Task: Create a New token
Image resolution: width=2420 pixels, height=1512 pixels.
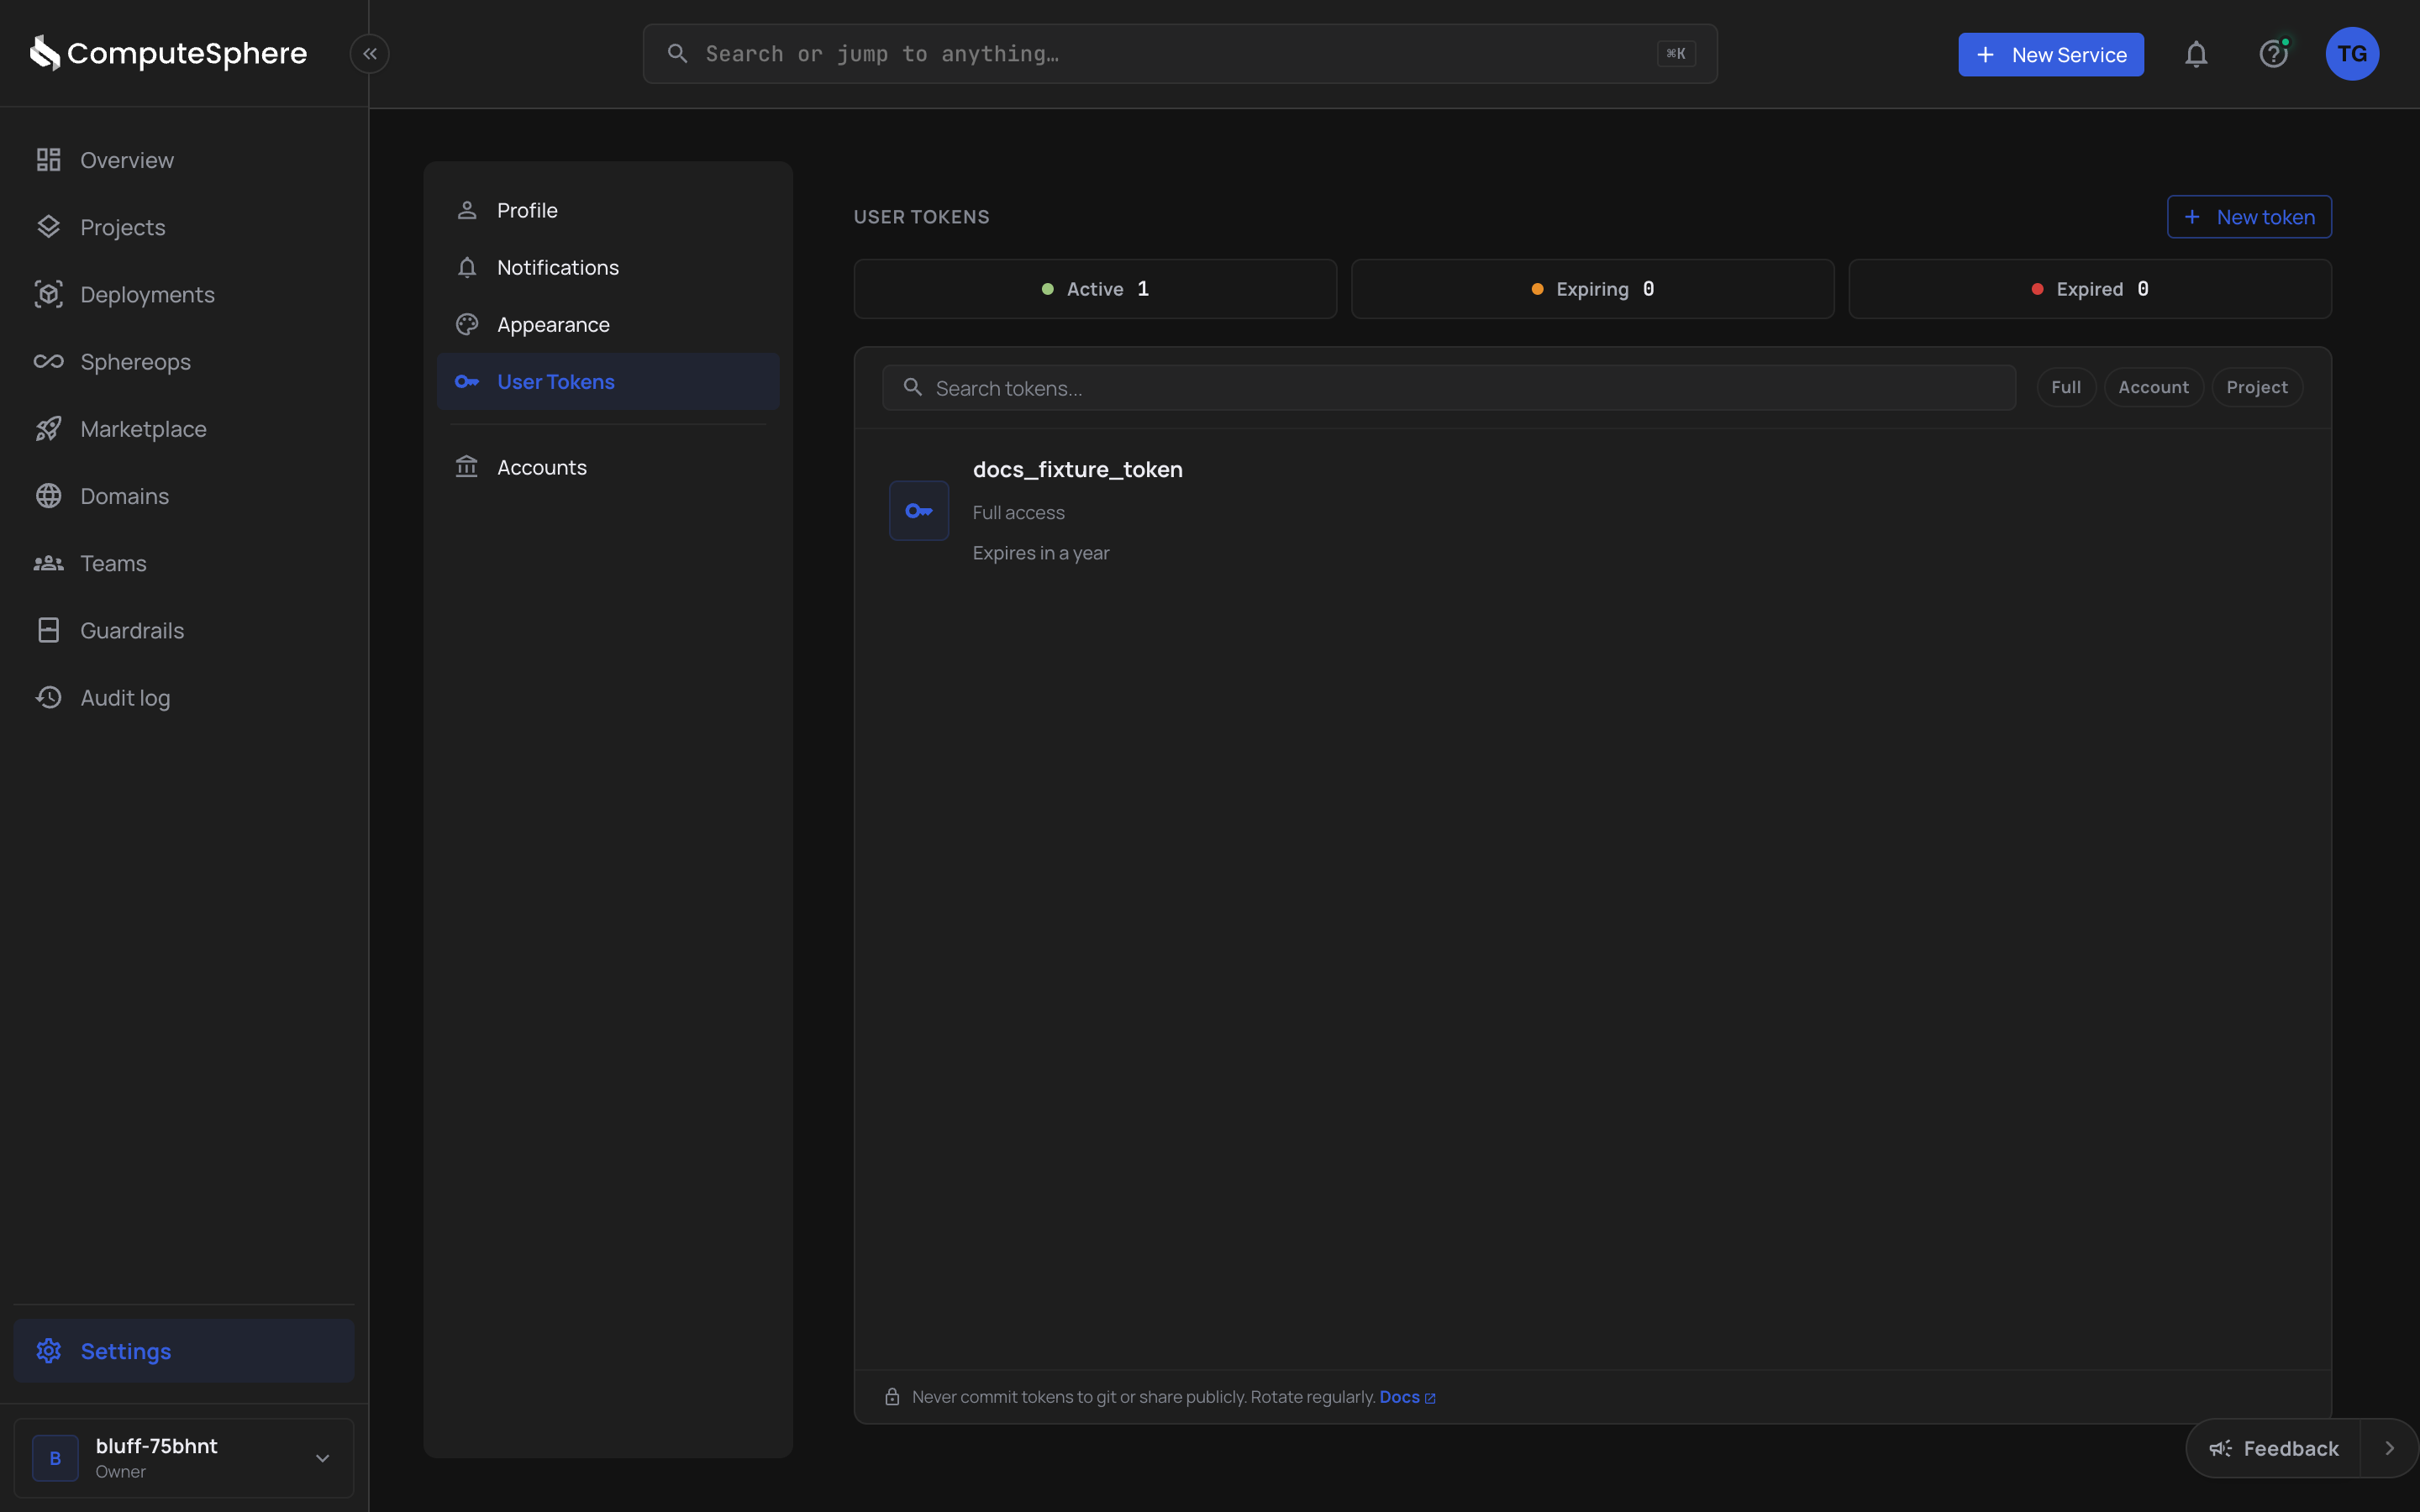Action: point(2249,217)
